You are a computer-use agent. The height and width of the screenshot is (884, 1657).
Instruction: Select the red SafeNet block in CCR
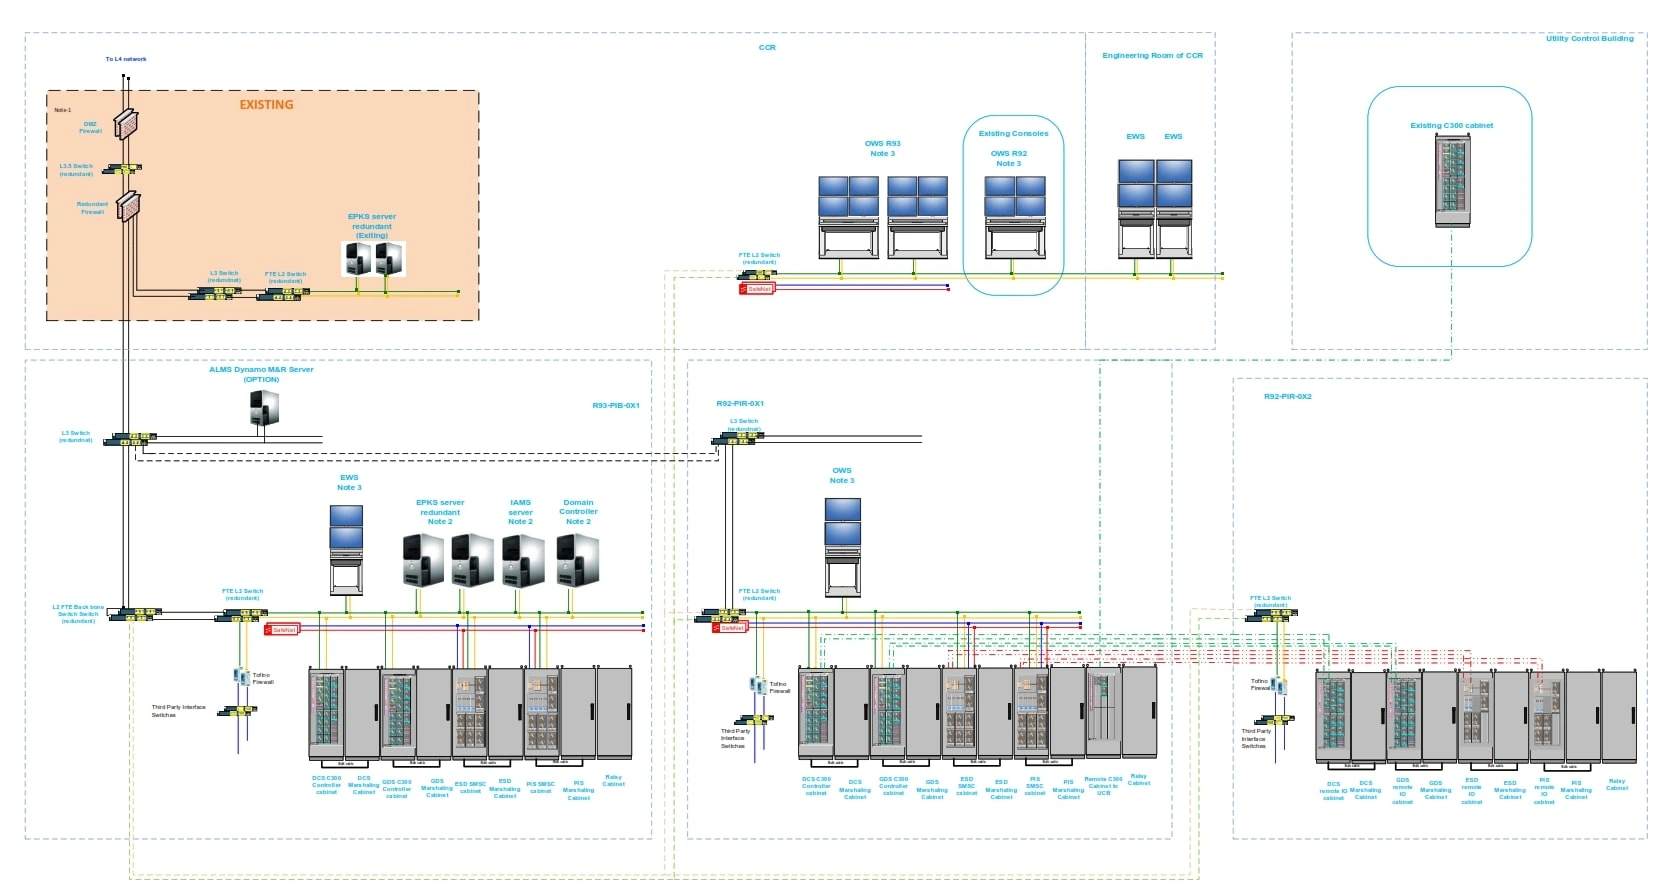tap(756, 289)
